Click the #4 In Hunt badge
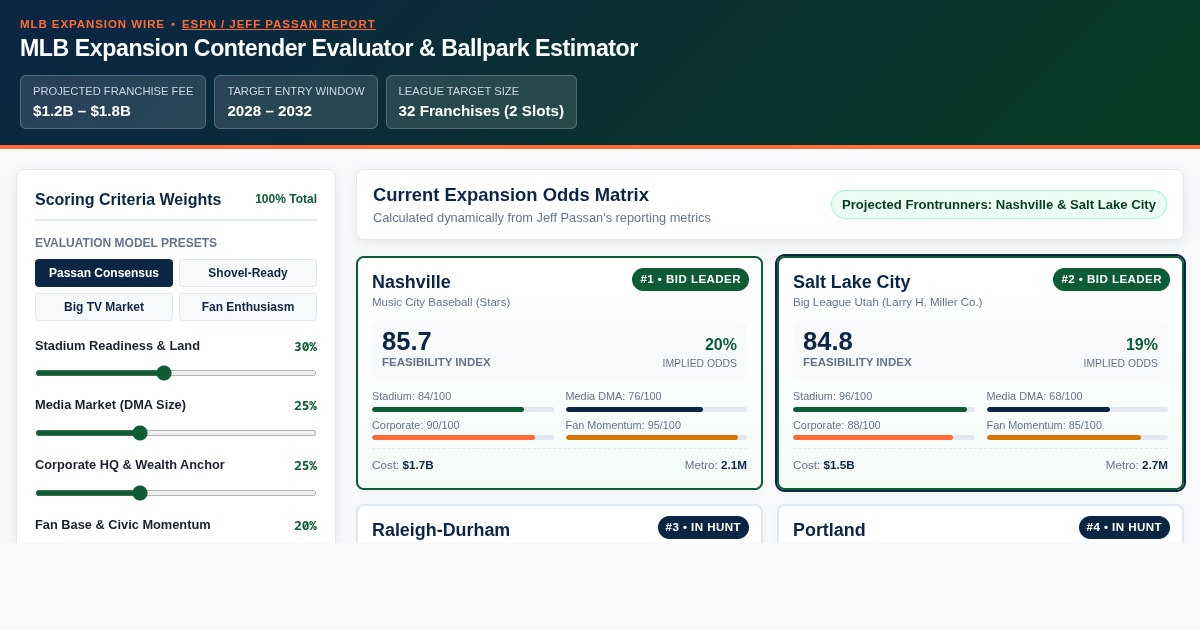Viewport: 1200px width, 630px height. coord(1124,527)
